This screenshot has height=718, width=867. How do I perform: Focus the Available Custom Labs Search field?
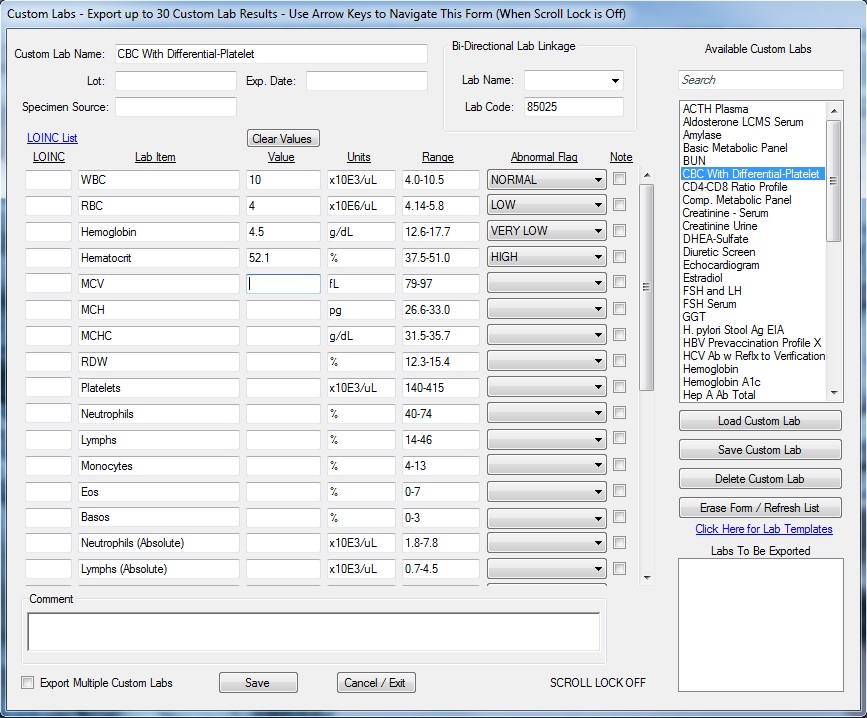click(761, 80)
